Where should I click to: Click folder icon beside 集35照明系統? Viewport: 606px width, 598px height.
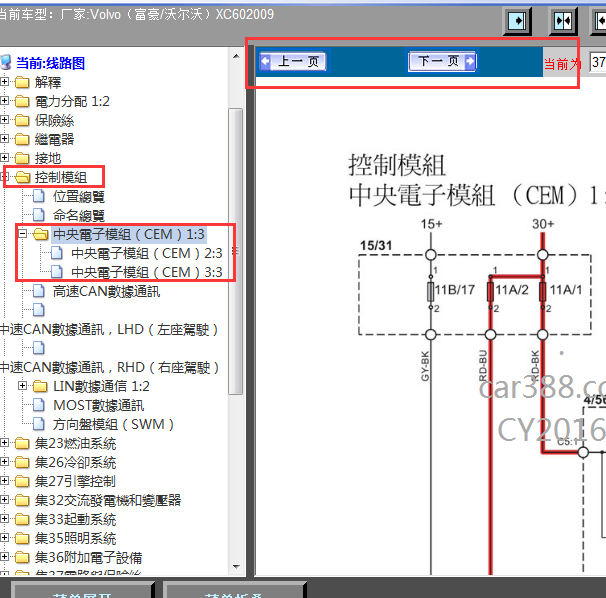[x=22, y=538]
